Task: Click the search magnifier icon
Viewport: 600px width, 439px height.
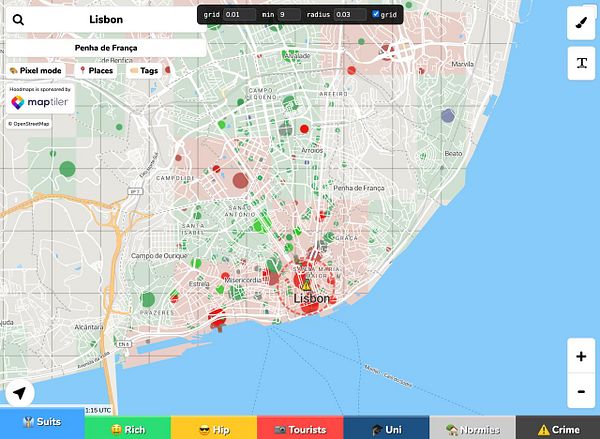Action: coord(18,20)
